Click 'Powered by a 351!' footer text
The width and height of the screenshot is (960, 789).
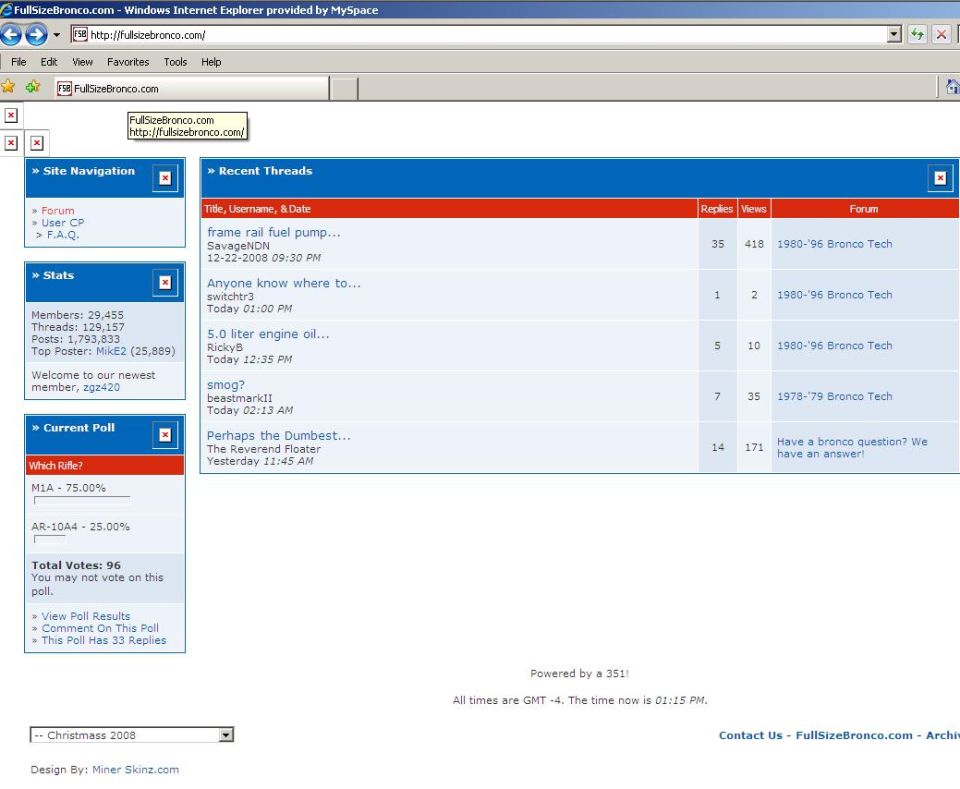579,674
